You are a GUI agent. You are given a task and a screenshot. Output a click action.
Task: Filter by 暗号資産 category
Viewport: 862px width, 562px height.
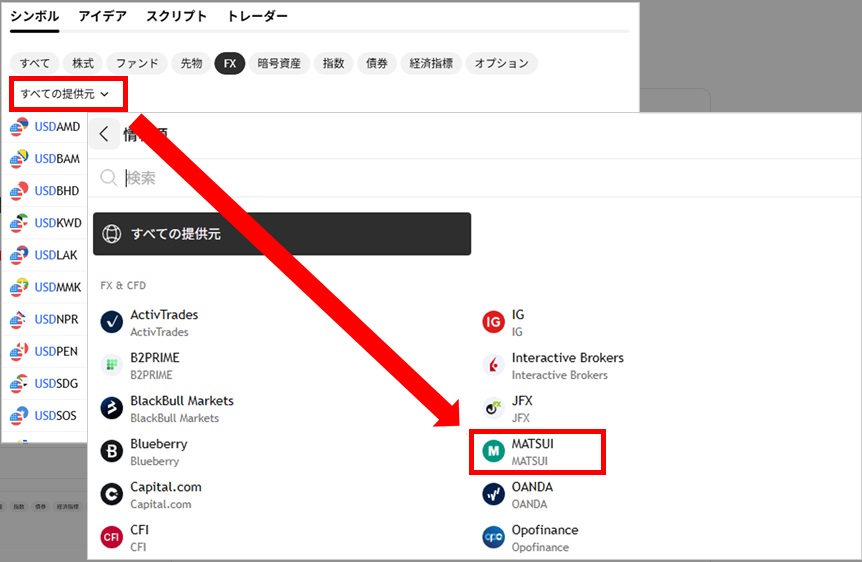279,63
